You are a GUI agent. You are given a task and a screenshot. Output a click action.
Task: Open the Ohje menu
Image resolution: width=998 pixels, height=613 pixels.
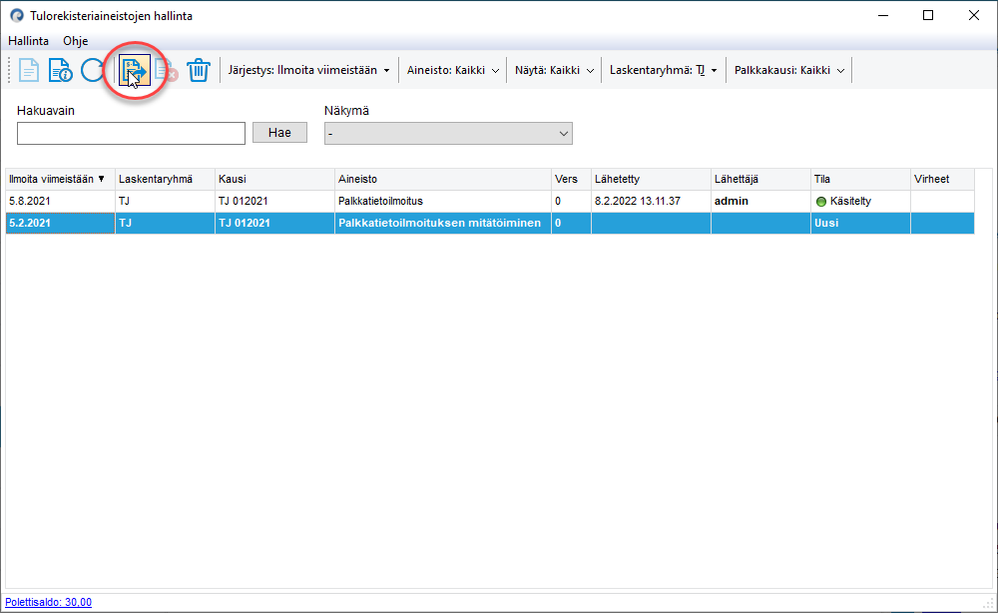75,41
